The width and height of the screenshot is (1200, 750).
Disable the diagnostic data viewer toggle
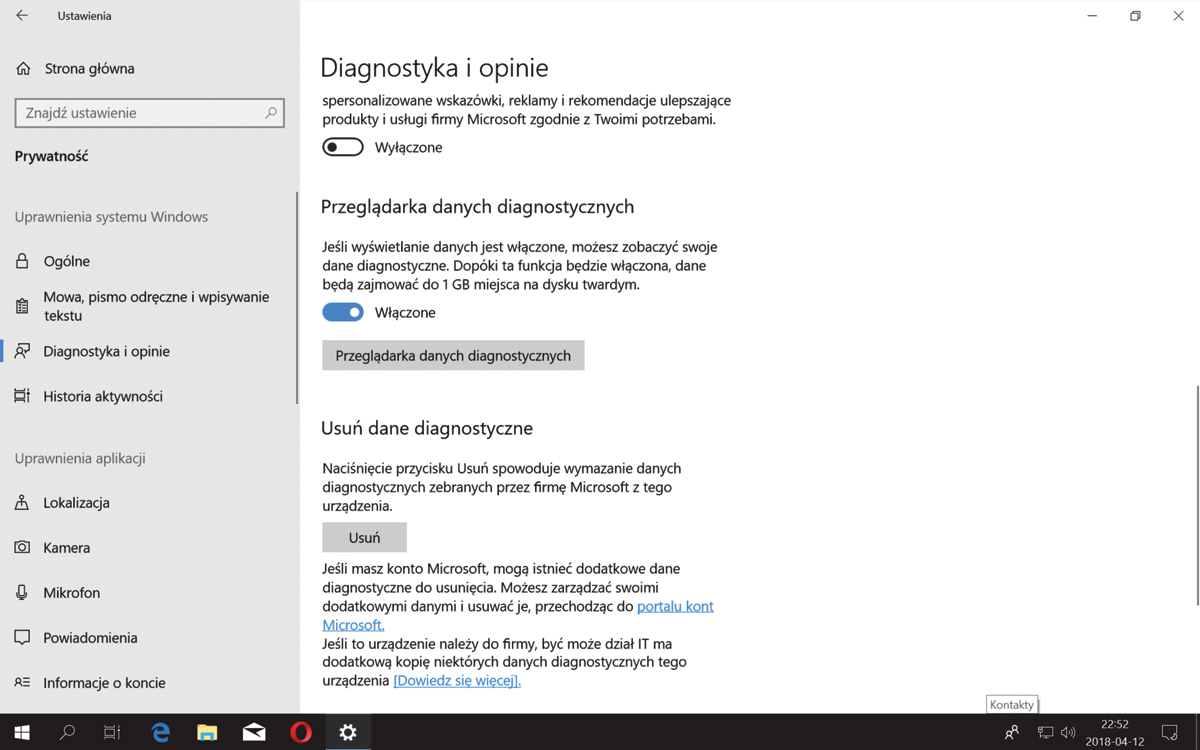tap(343, 312)
